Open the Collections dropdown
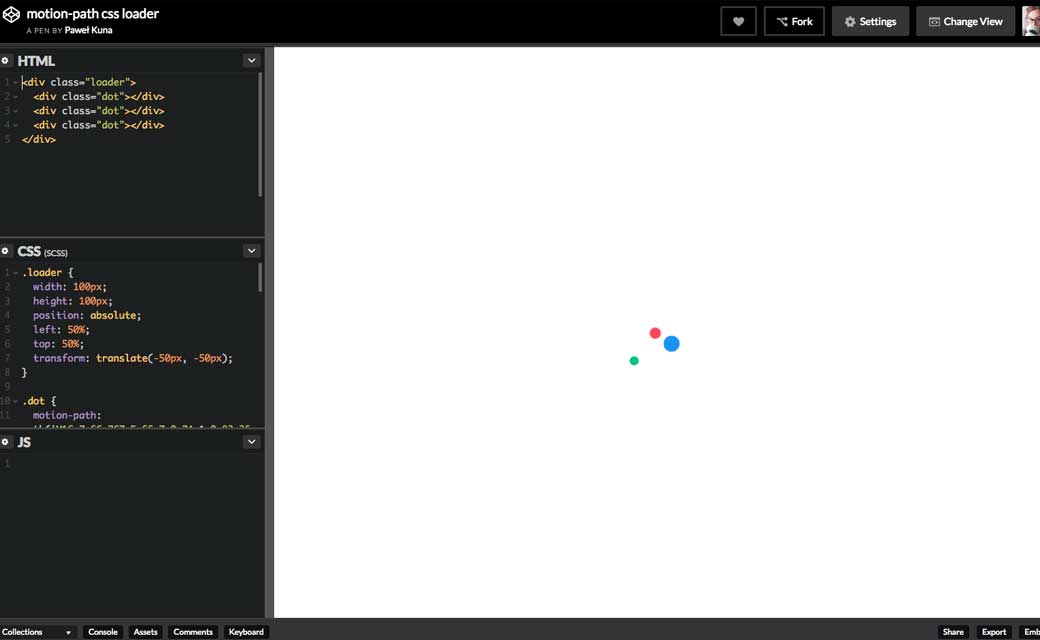This screenshot has height=640, width=1040. click(38, 632)
